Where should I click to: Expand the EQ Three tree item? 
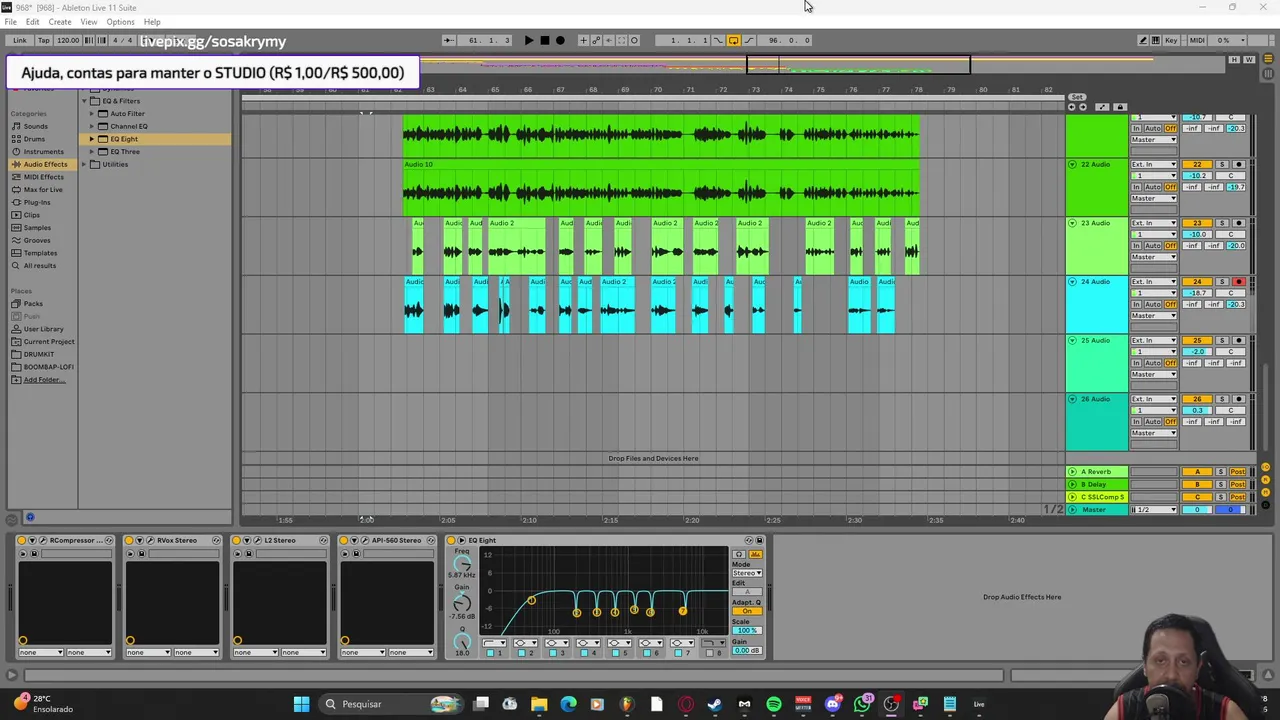click(91, 152)
